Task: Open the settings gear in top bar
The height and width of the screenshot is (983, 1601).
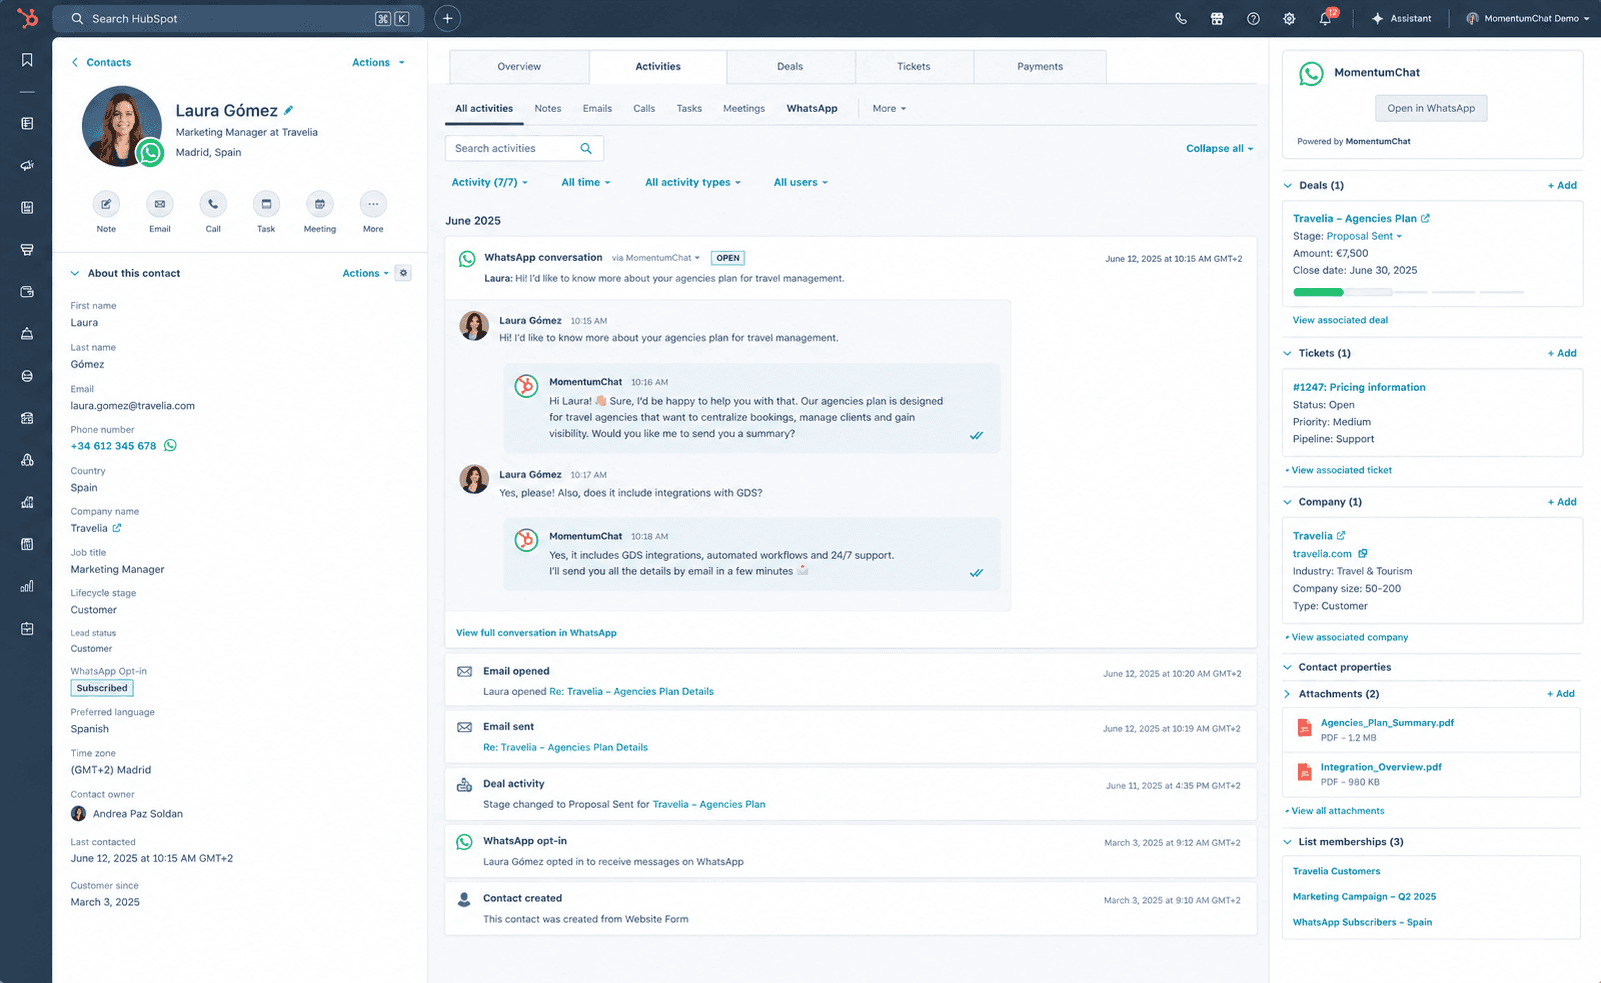Action: tap(1289, 18)
